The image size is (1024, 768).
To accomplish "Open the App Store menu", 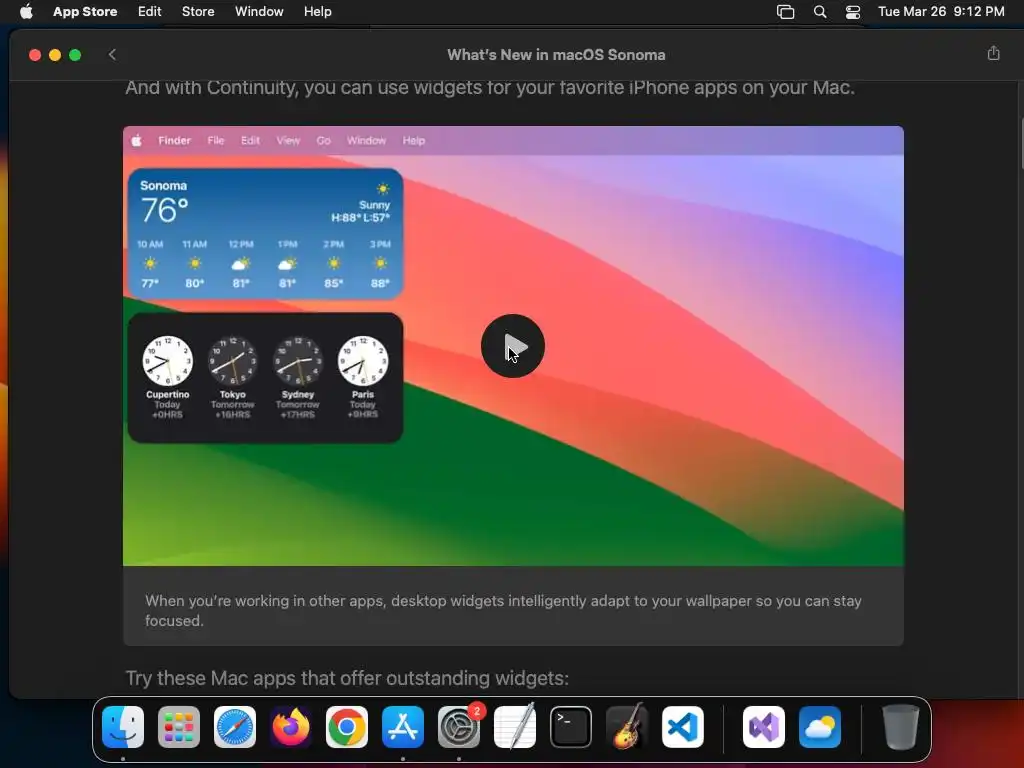I will tap(85, 12).
